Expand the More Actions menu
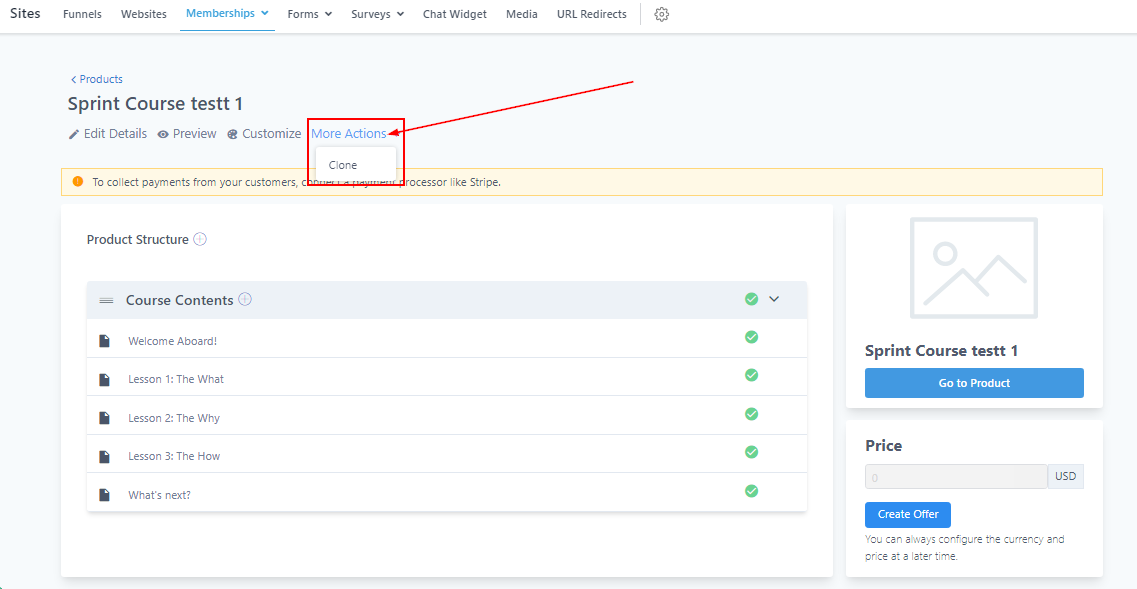This screenshot has width=1137, height=589. point(348,134)
